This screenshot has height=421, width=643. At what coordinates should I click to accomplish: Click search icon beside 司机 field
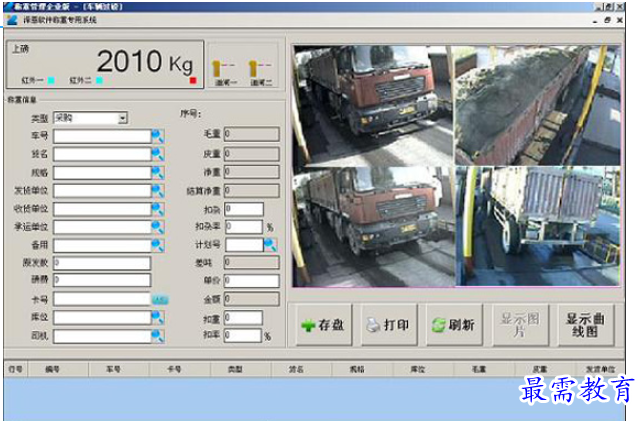(158, 336)
